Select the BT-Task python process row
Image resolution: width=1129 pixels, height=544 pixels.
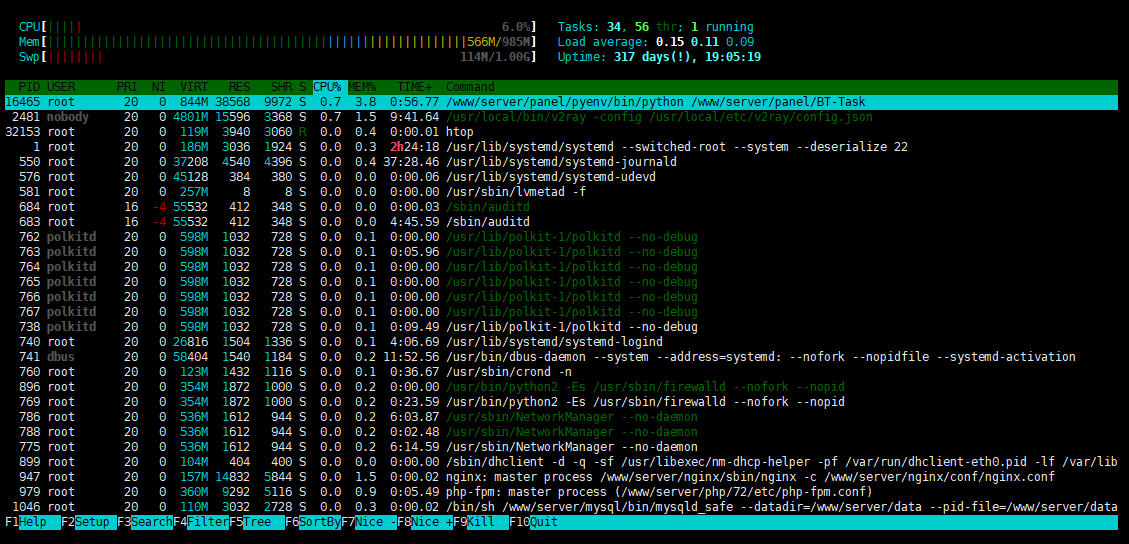click(x=562, y=102)
